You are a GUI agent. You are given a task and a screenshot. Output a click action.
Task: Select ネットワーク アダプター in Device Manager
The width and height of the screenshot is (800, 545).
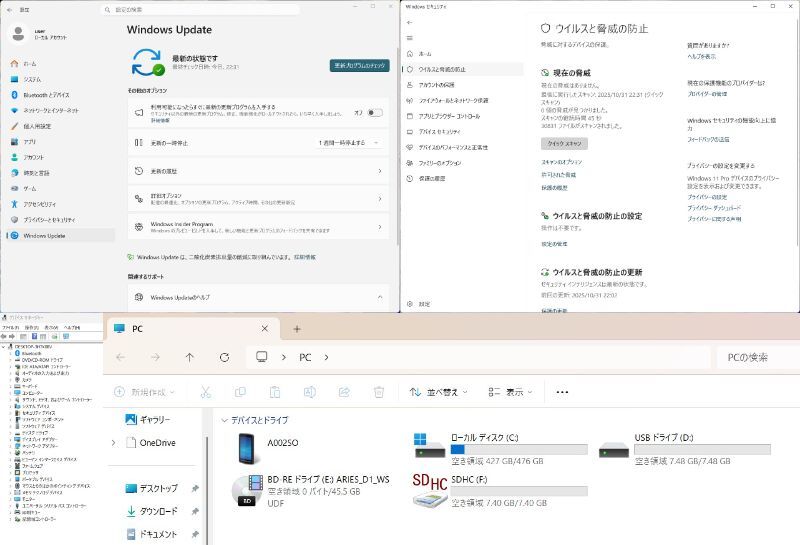click(x=36, y=446)
